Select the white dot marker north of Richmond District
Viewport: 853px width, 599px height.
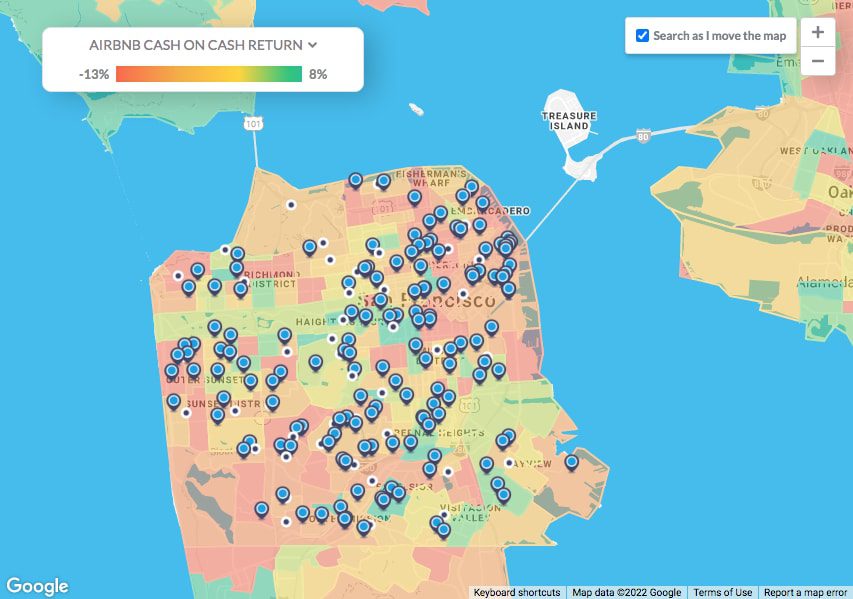(x=226, y=250)
